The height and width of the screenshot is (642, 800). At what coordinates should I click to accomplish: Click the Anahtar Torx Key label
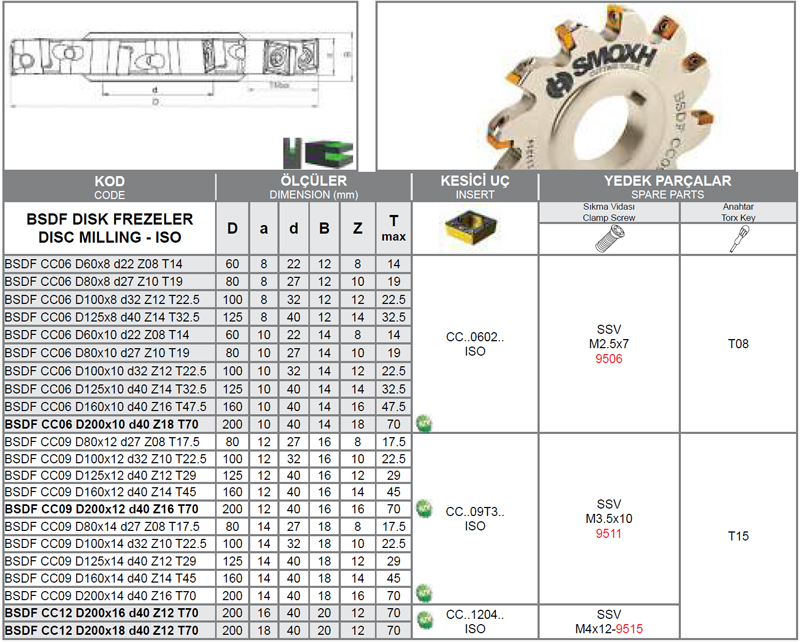tap(738, 212)
